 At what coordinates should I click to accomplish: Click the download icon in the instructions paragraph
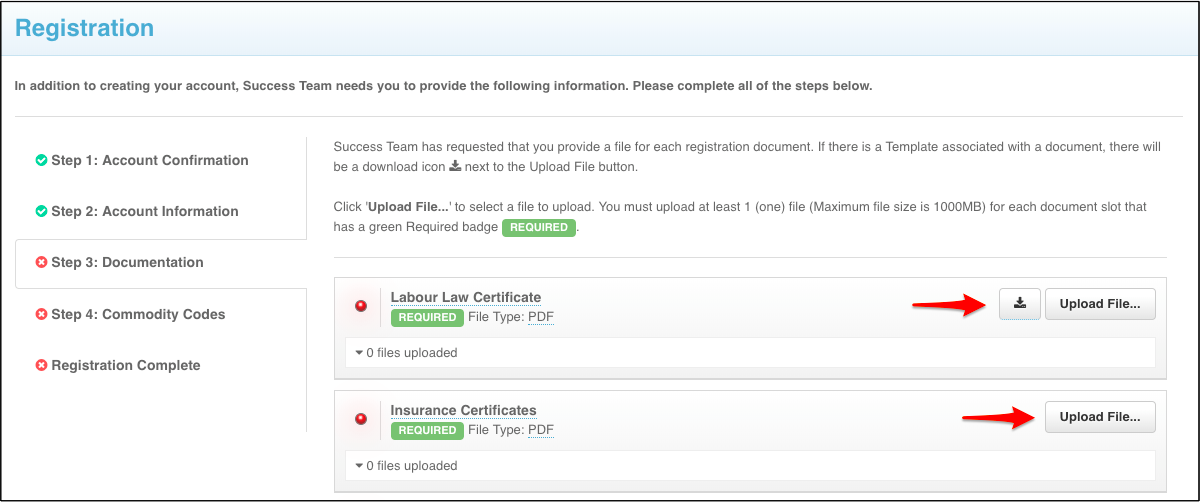tap(455, 166)
